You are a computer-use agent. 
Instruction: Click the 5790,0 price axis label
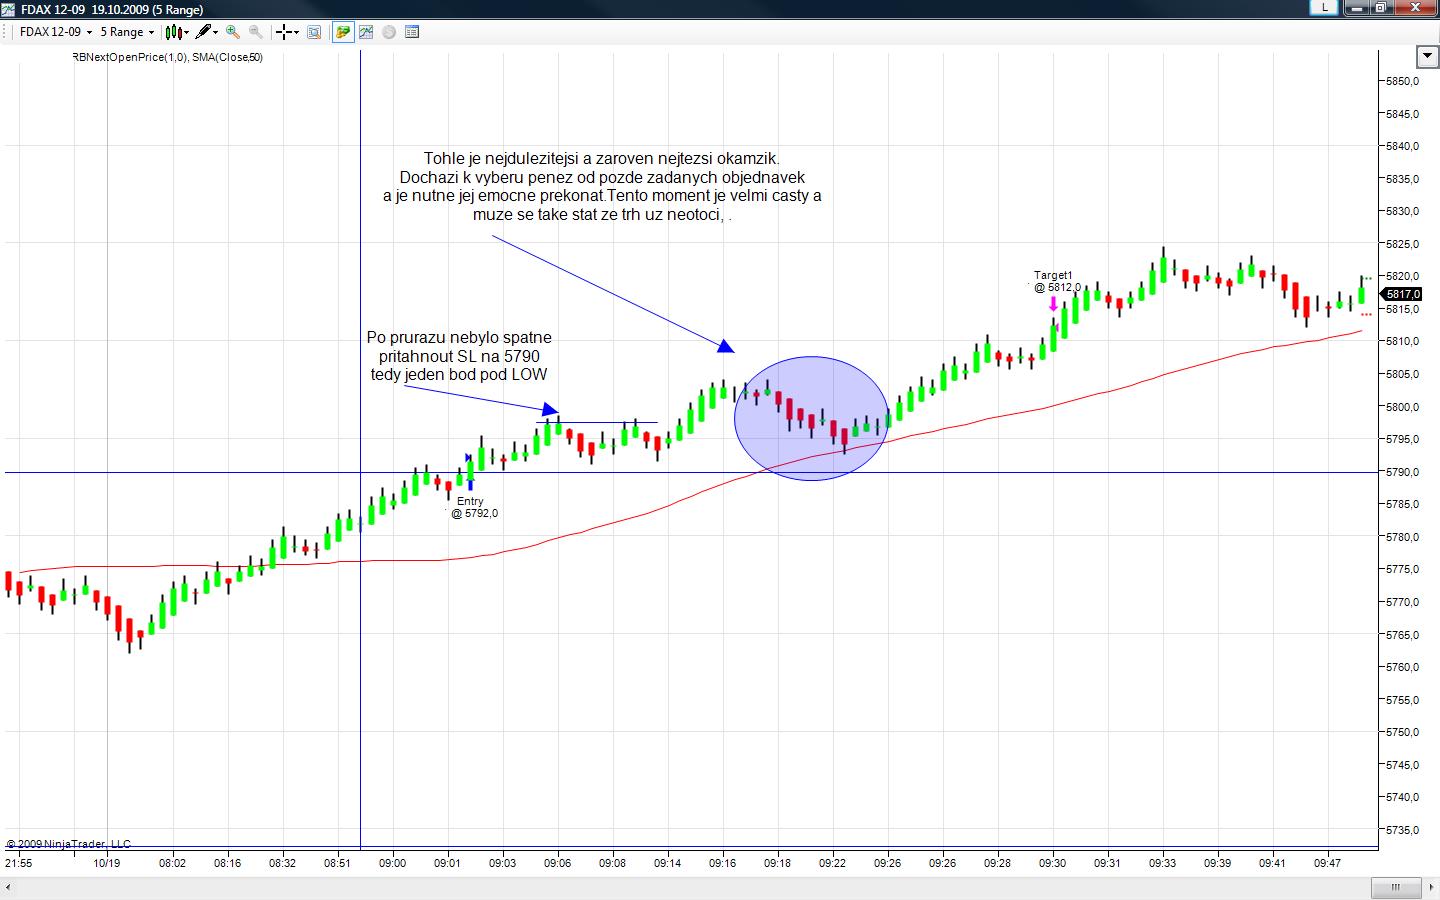coord(1402,472)
